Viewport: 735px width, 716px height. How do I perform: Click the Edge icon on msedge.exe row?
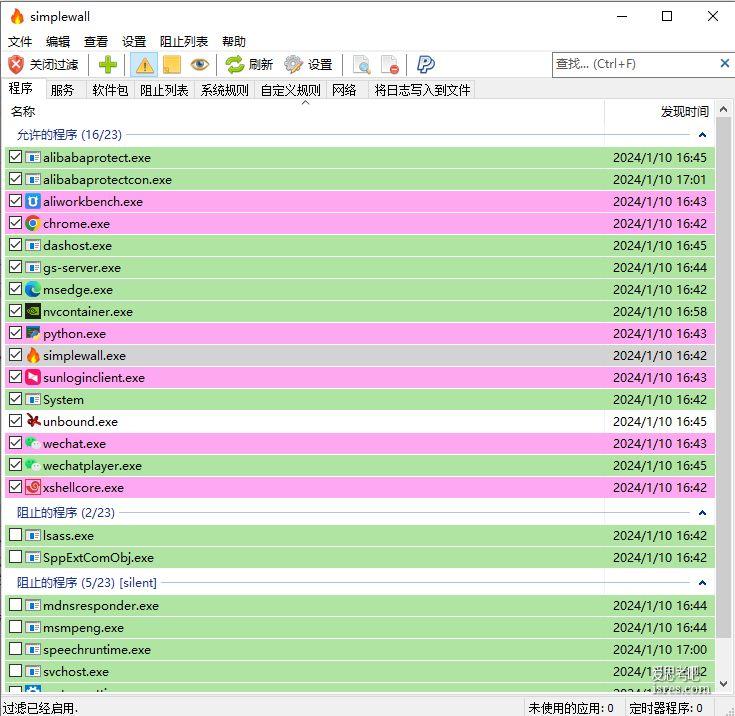pos(32,289)
